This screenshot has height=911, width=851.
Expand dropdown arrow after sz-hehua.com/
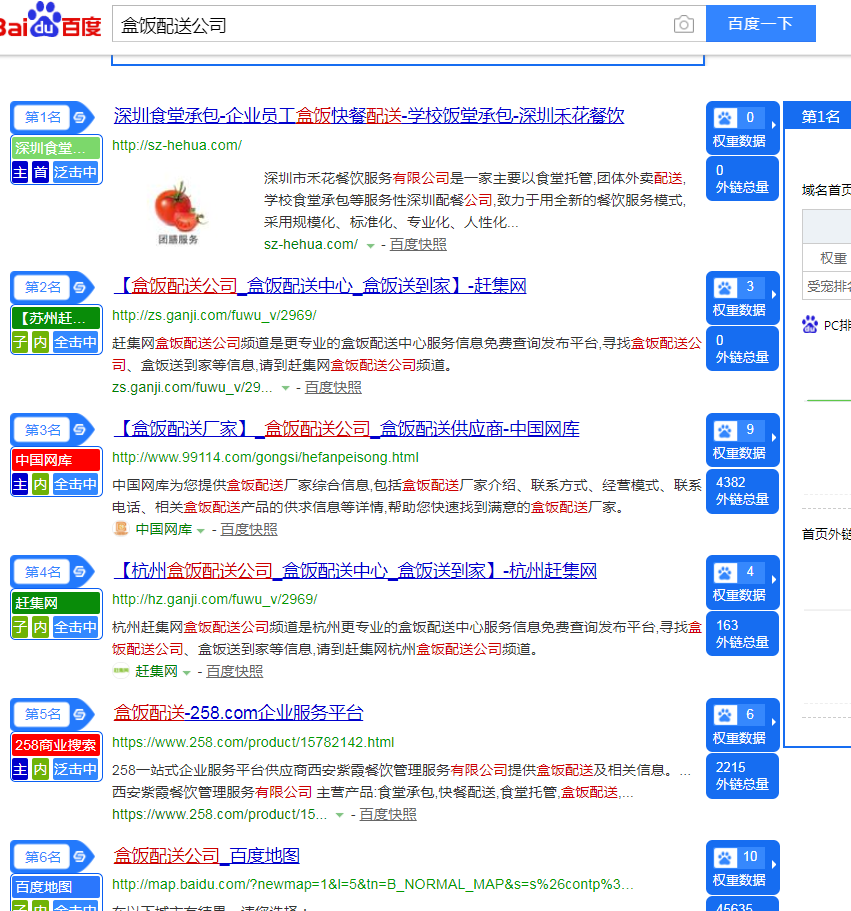371,246
